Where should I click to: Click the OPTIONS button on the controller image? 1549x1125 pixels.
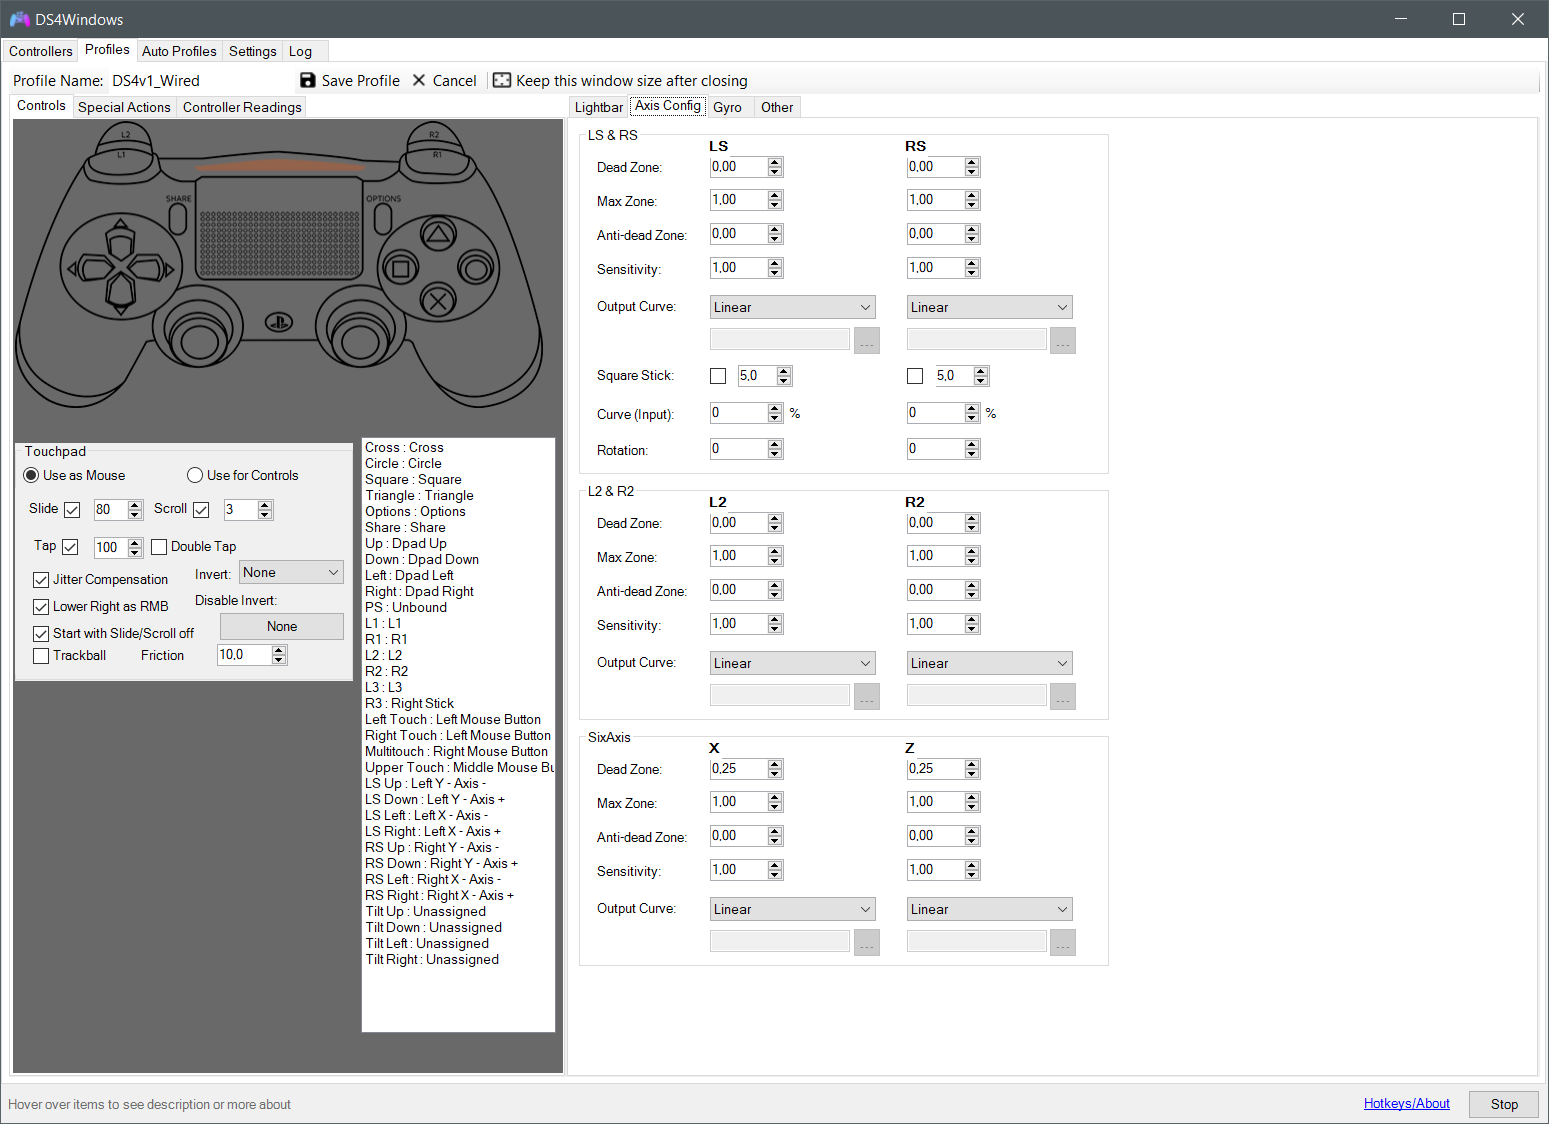pos(381,219)
